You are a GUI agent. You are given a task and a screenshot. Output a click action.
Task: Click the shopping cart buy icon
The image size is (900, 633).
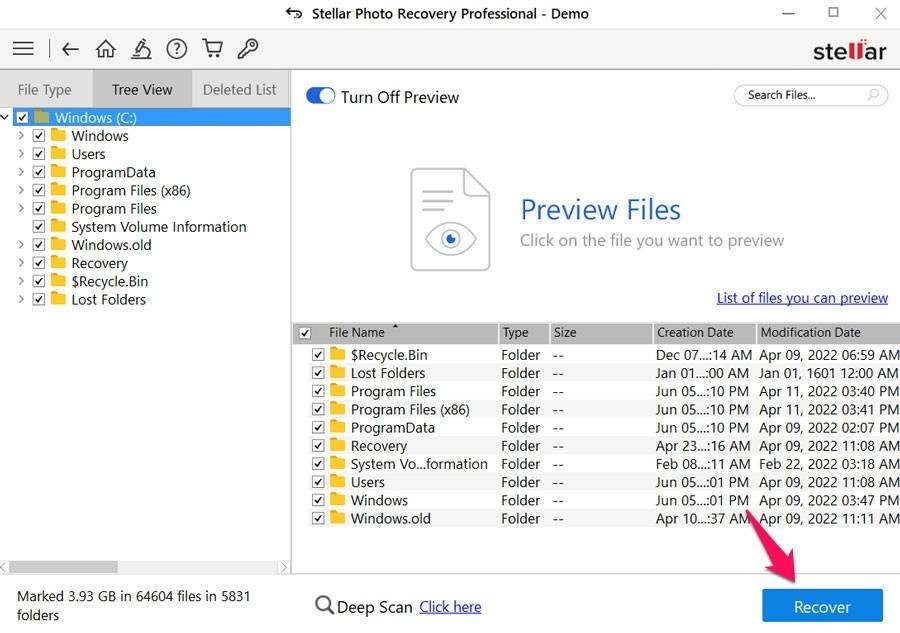click(212, 48)
